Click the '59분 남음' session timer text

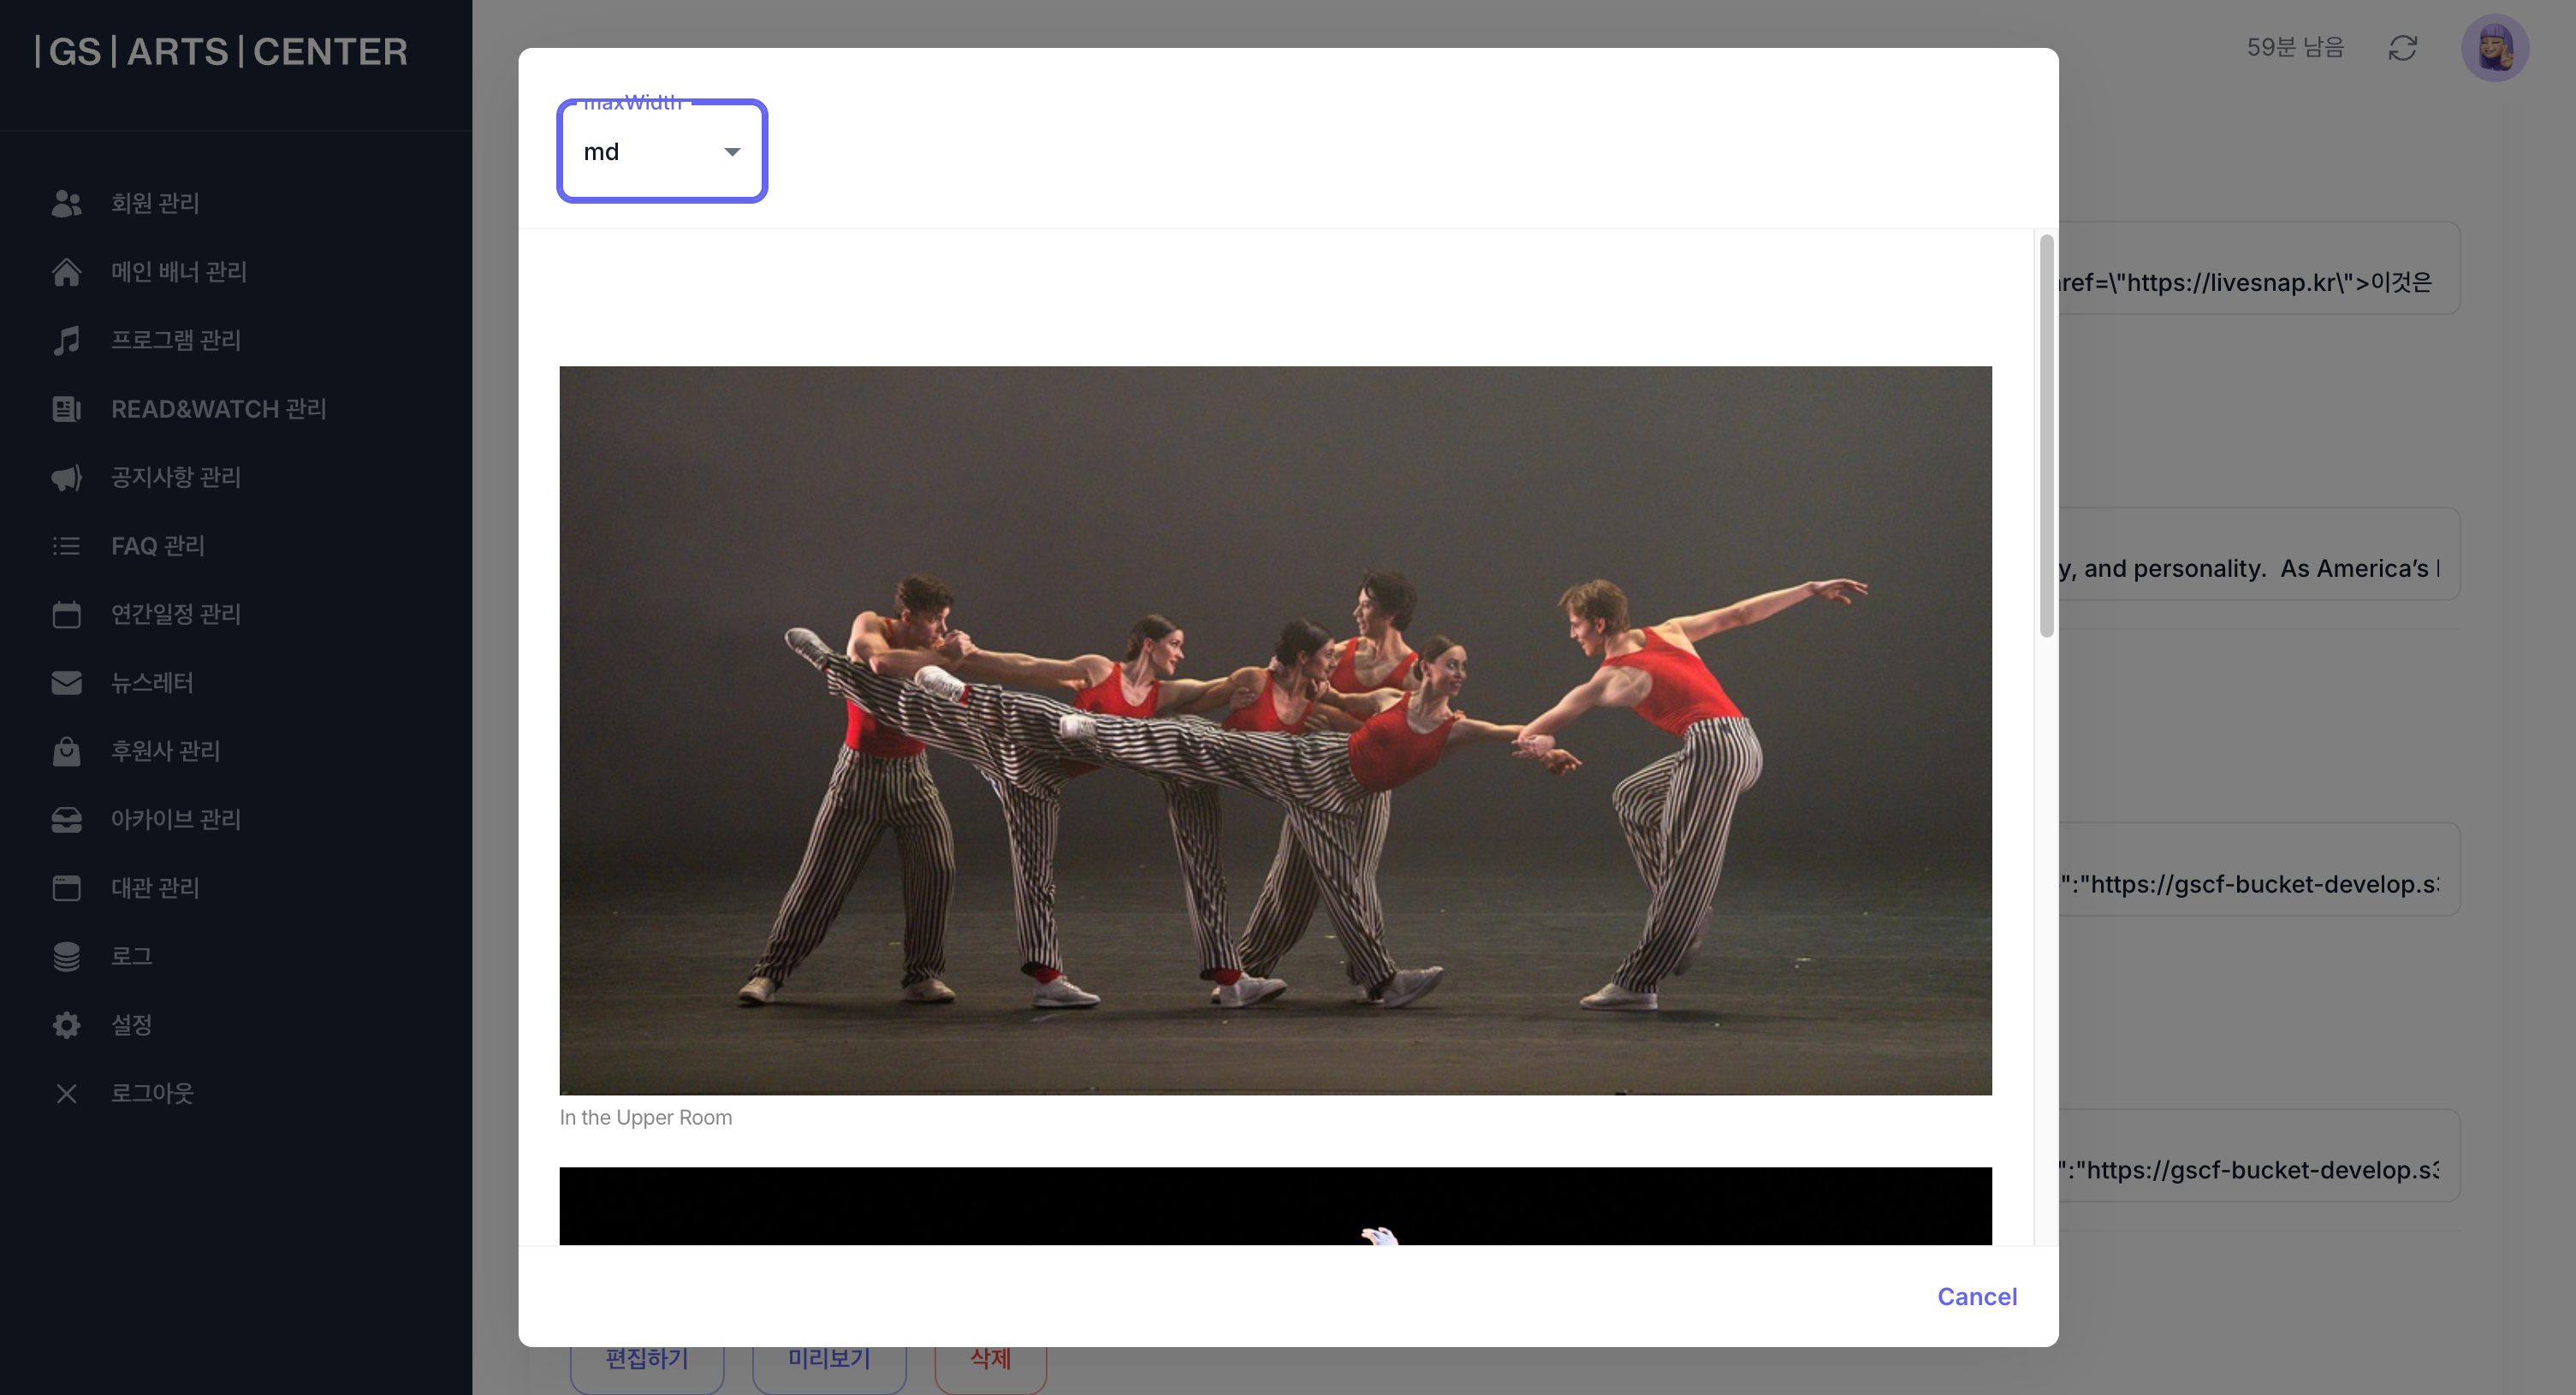coord(2295,47)
